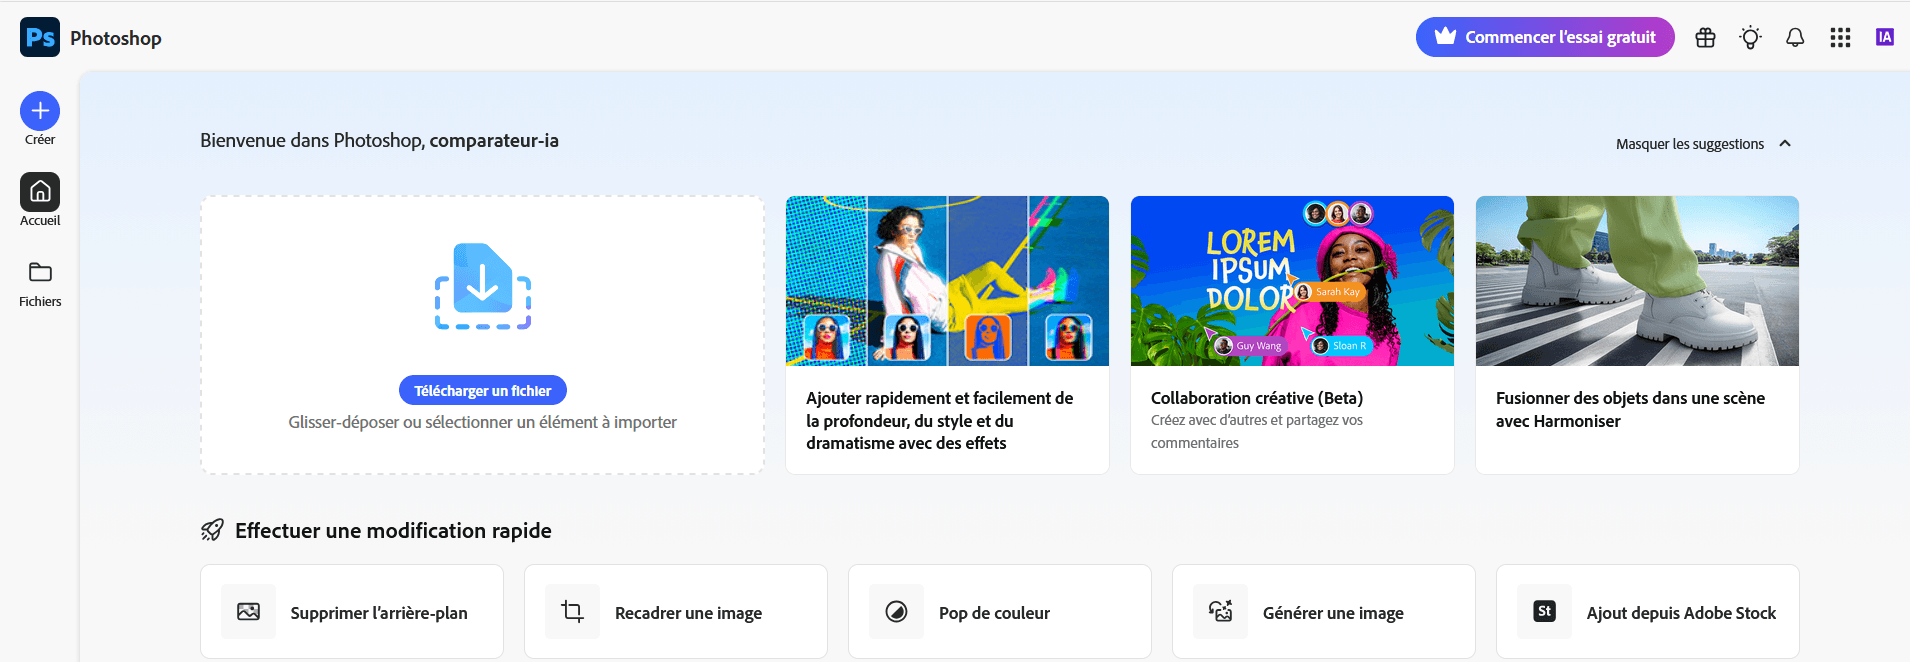Image resolution: width=1910 pixels, height=662 pixels.
Task: Click the Photoshop Ps logo icon
Action: (40, 38)
